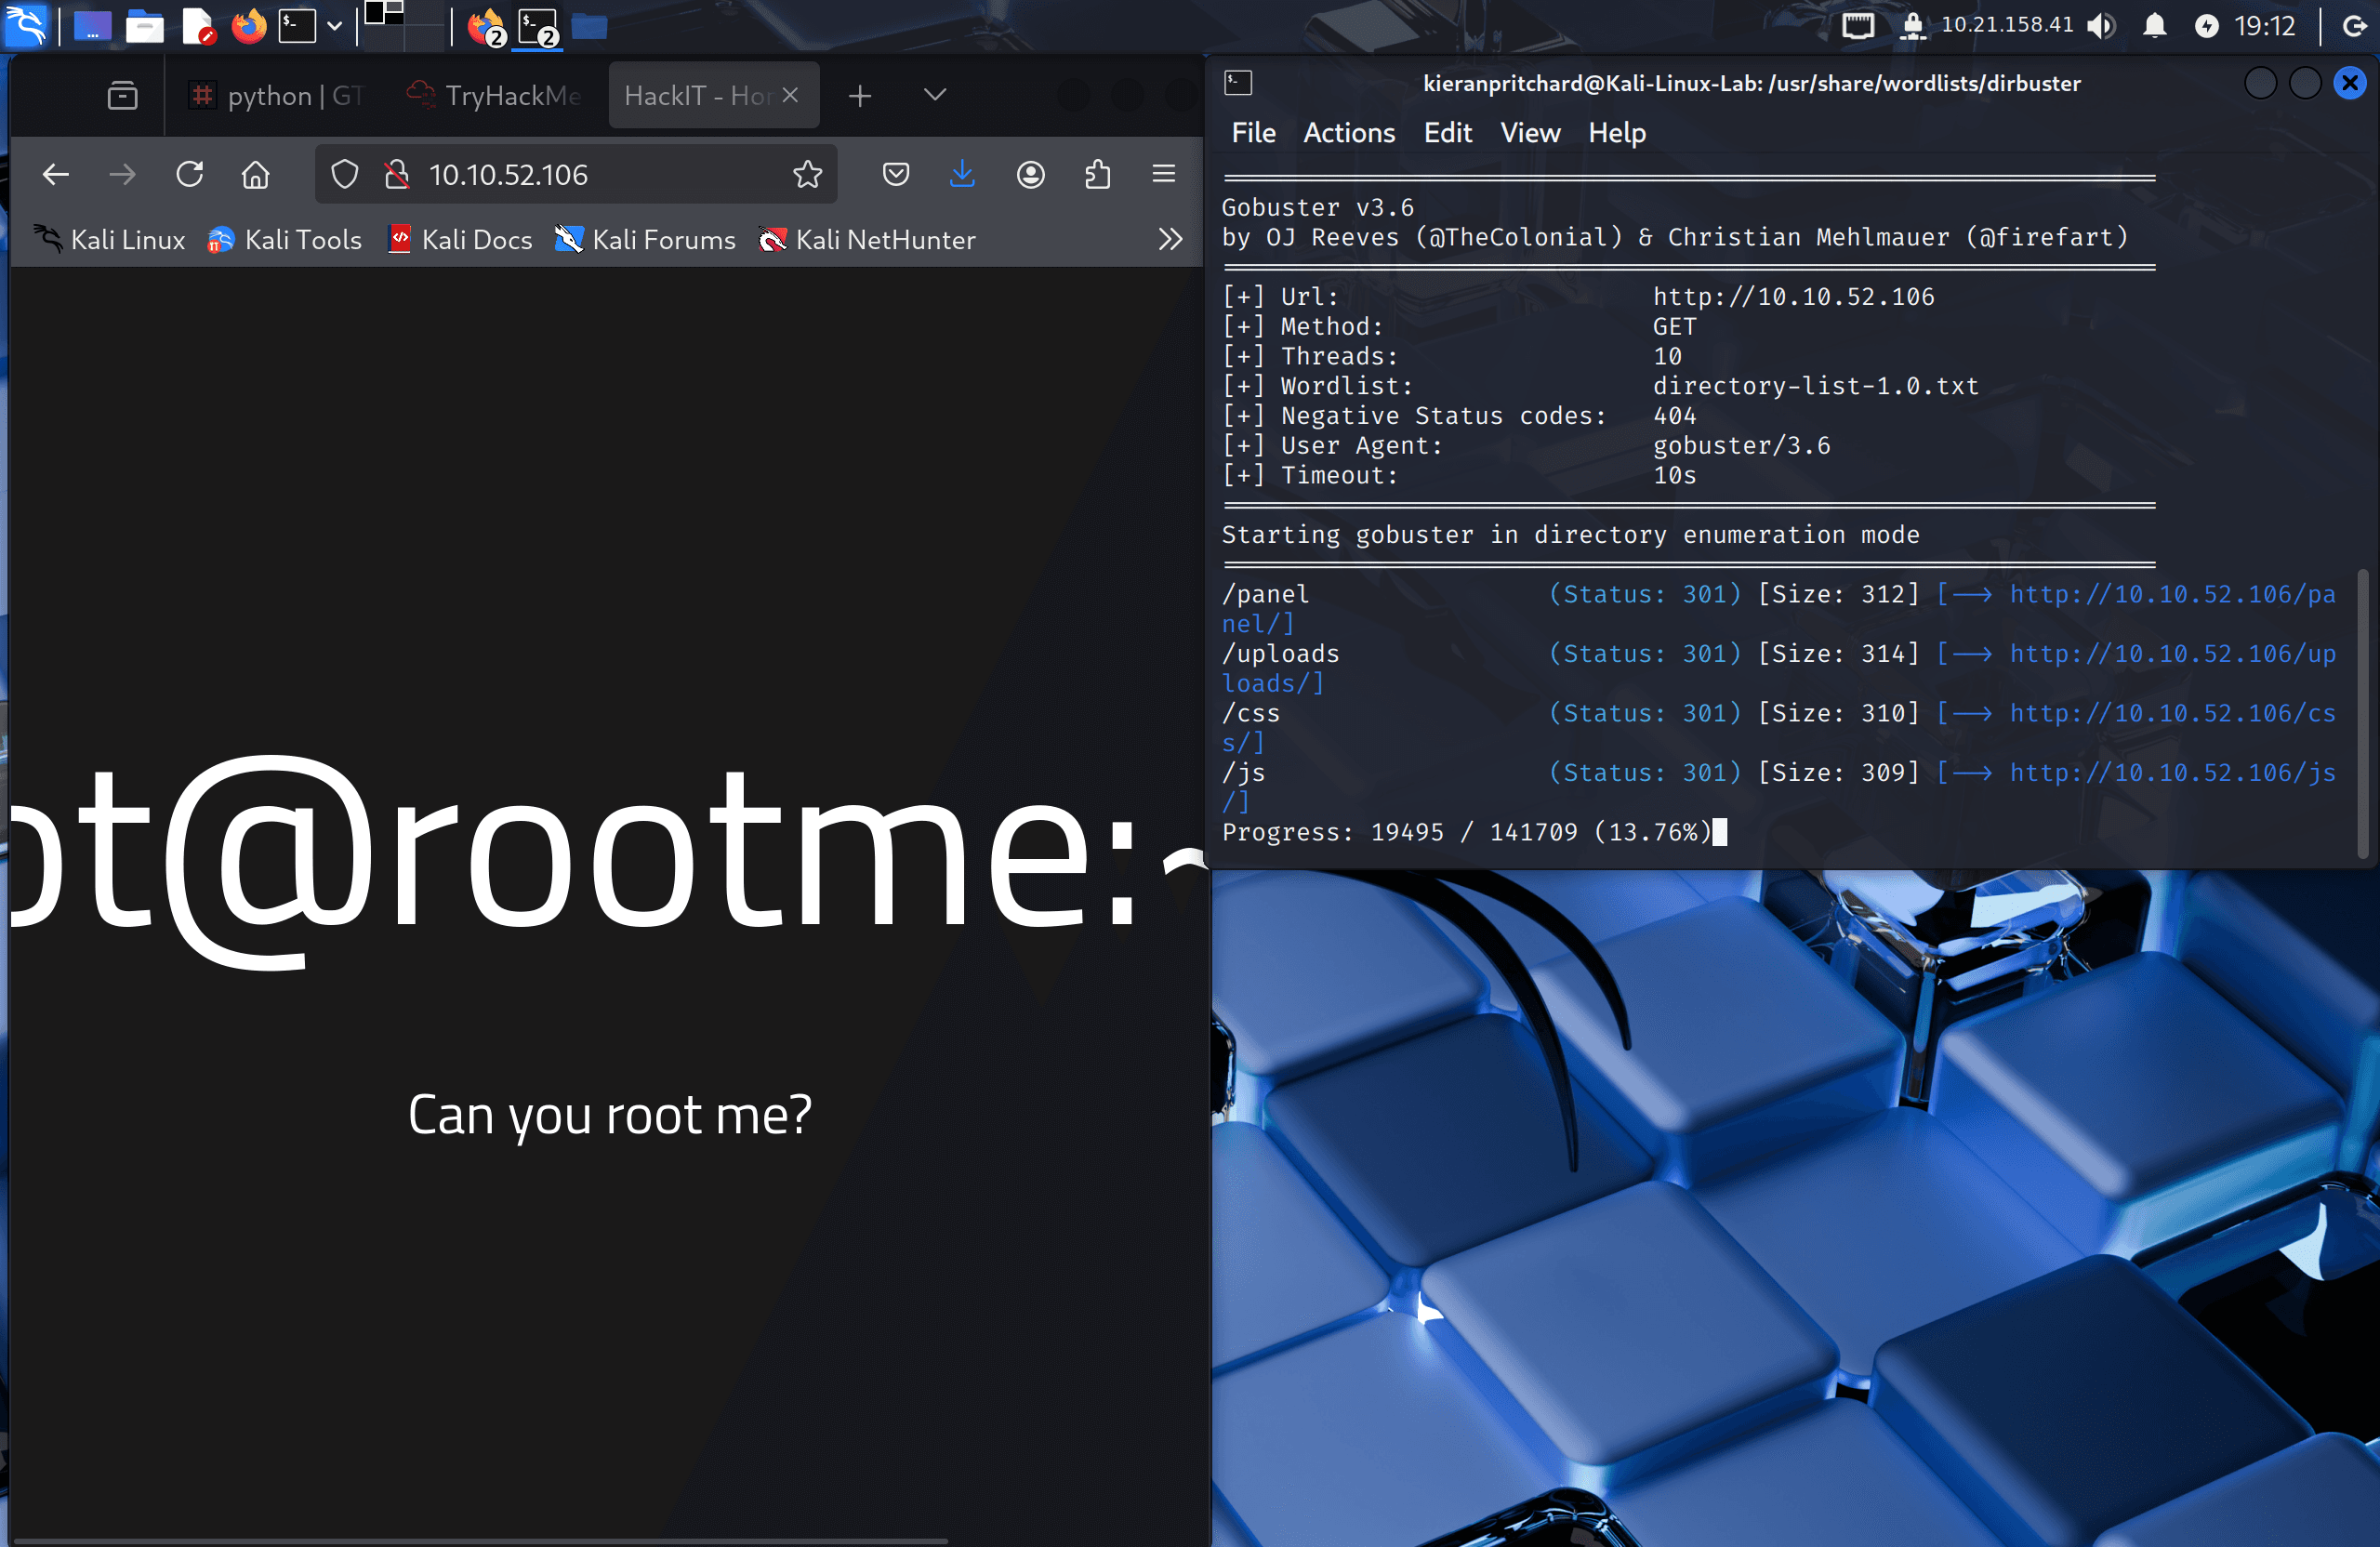
Task: Open the blue folder in the taskbar
Action: [x=589, y=27]
